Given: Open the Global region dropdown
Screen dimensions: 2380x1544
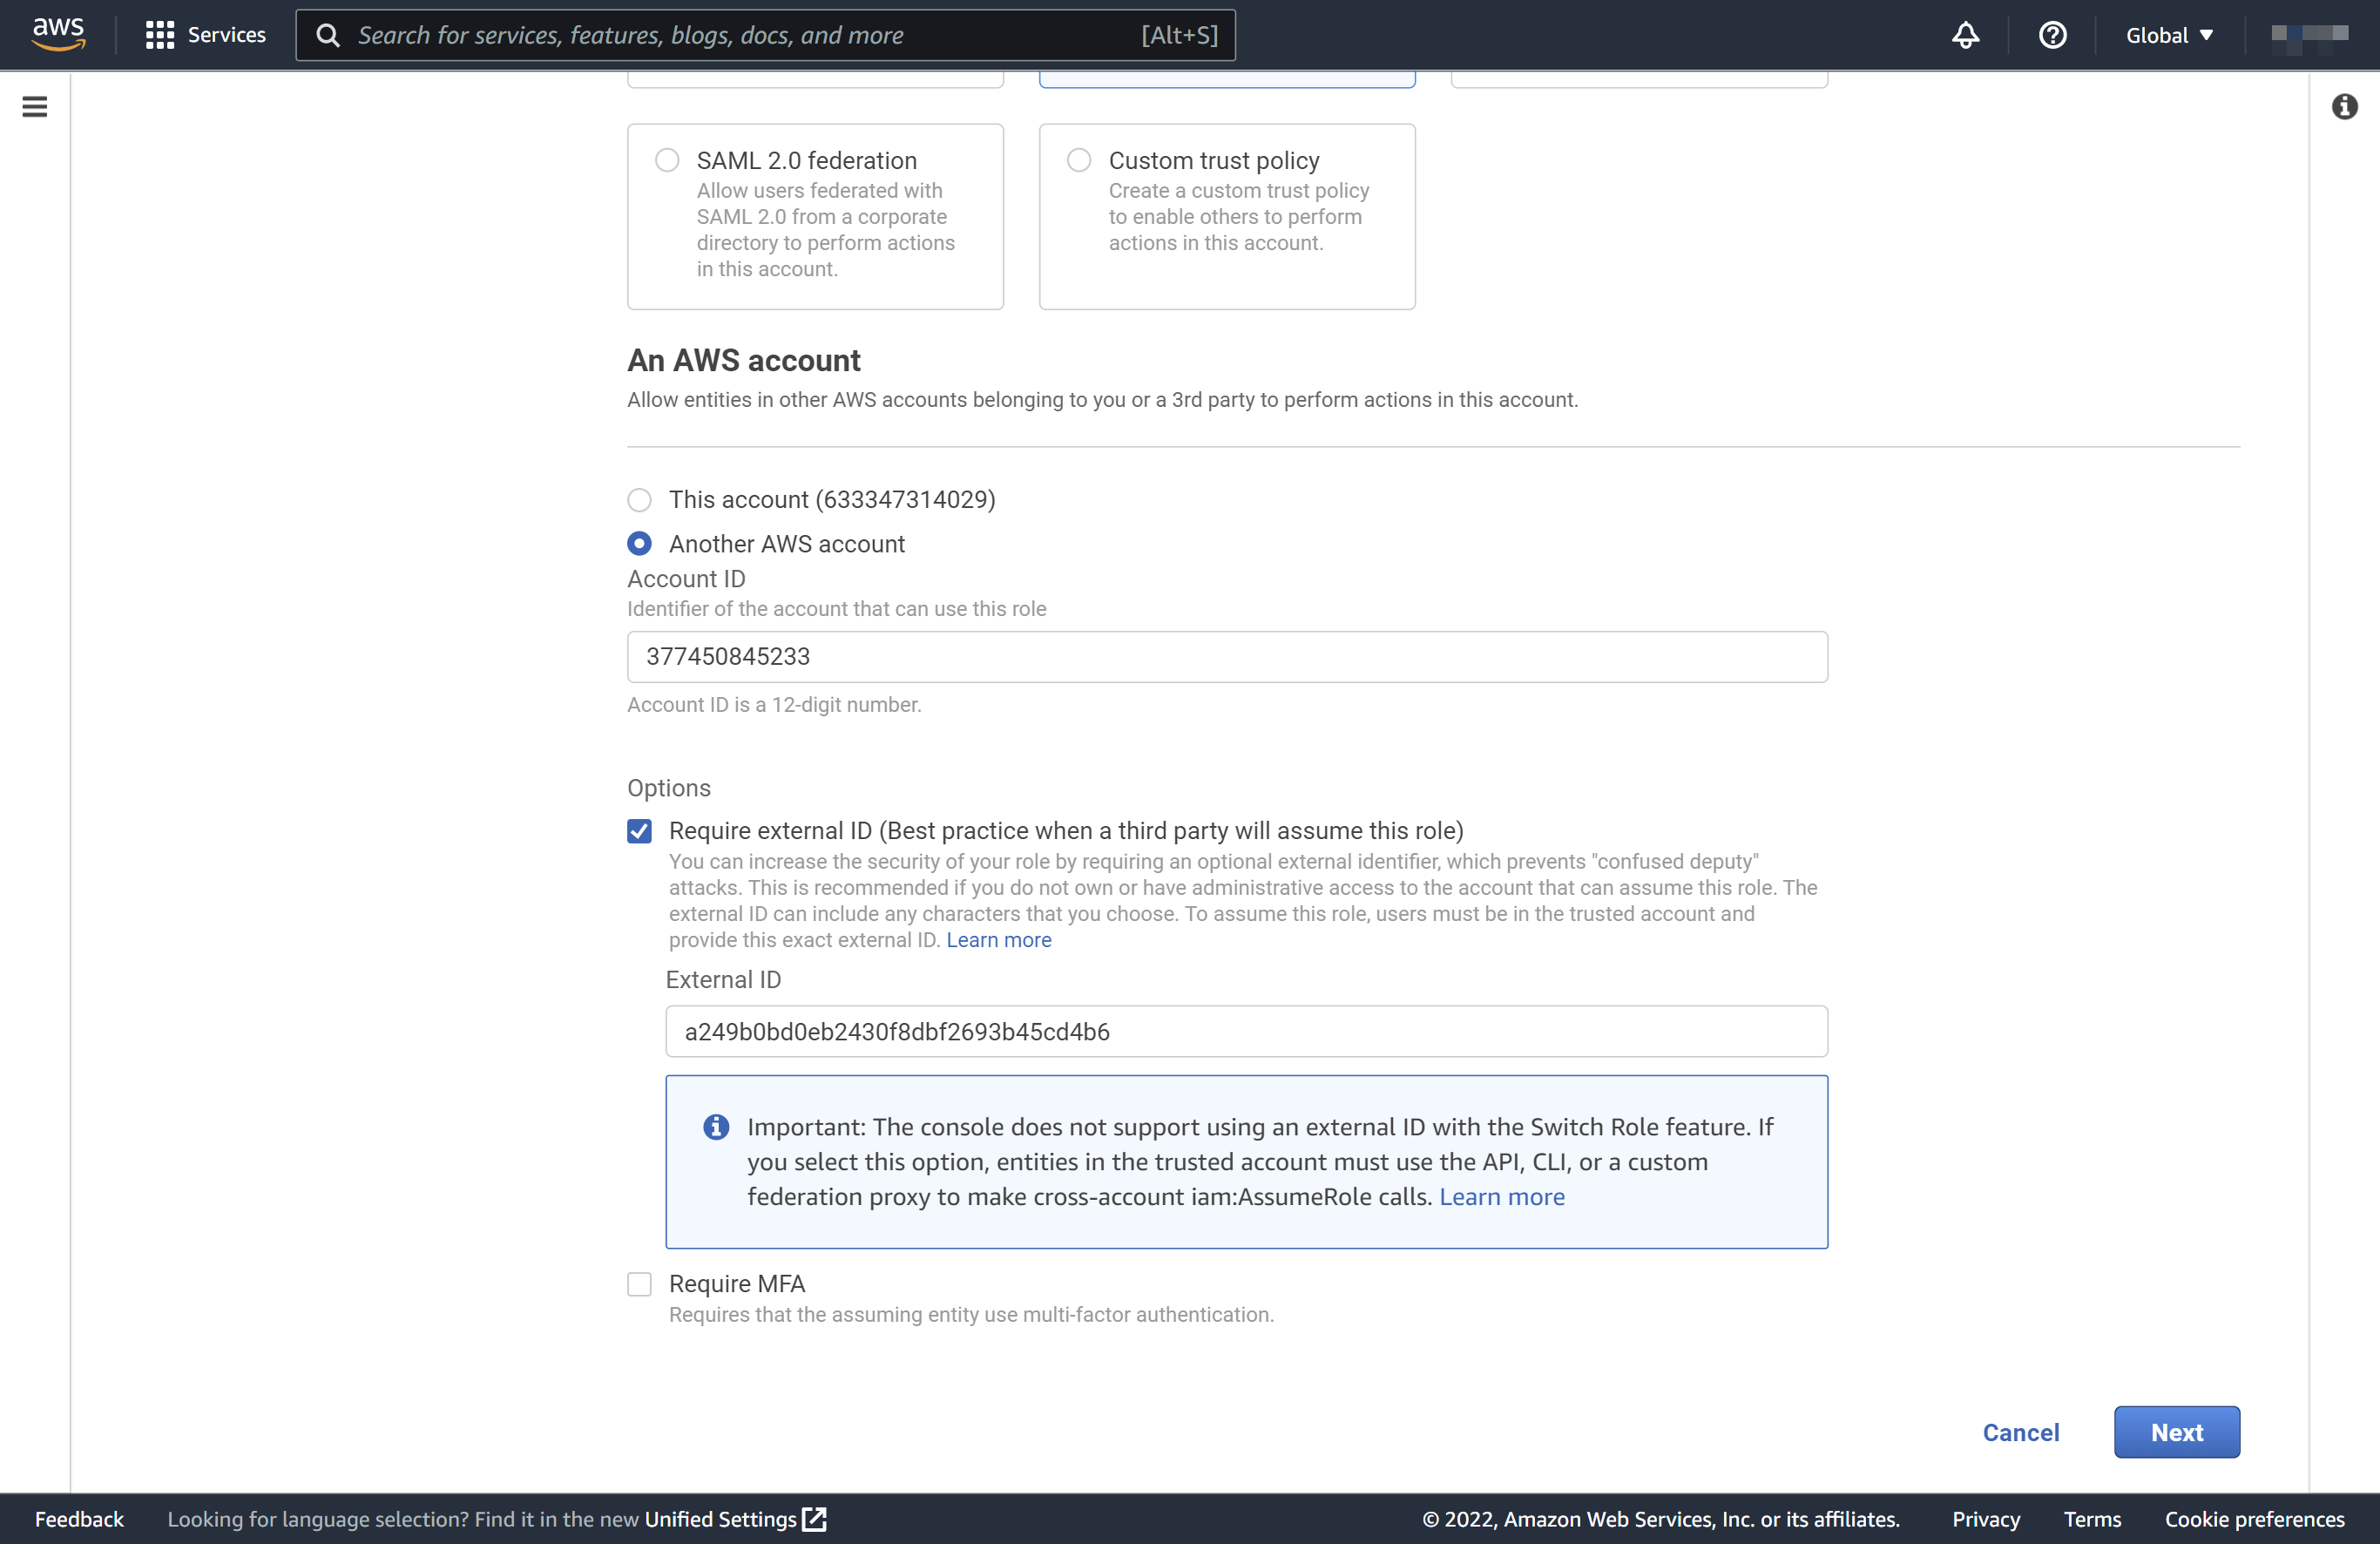Looking at the screenshot, I should (x=2169, y=35).
